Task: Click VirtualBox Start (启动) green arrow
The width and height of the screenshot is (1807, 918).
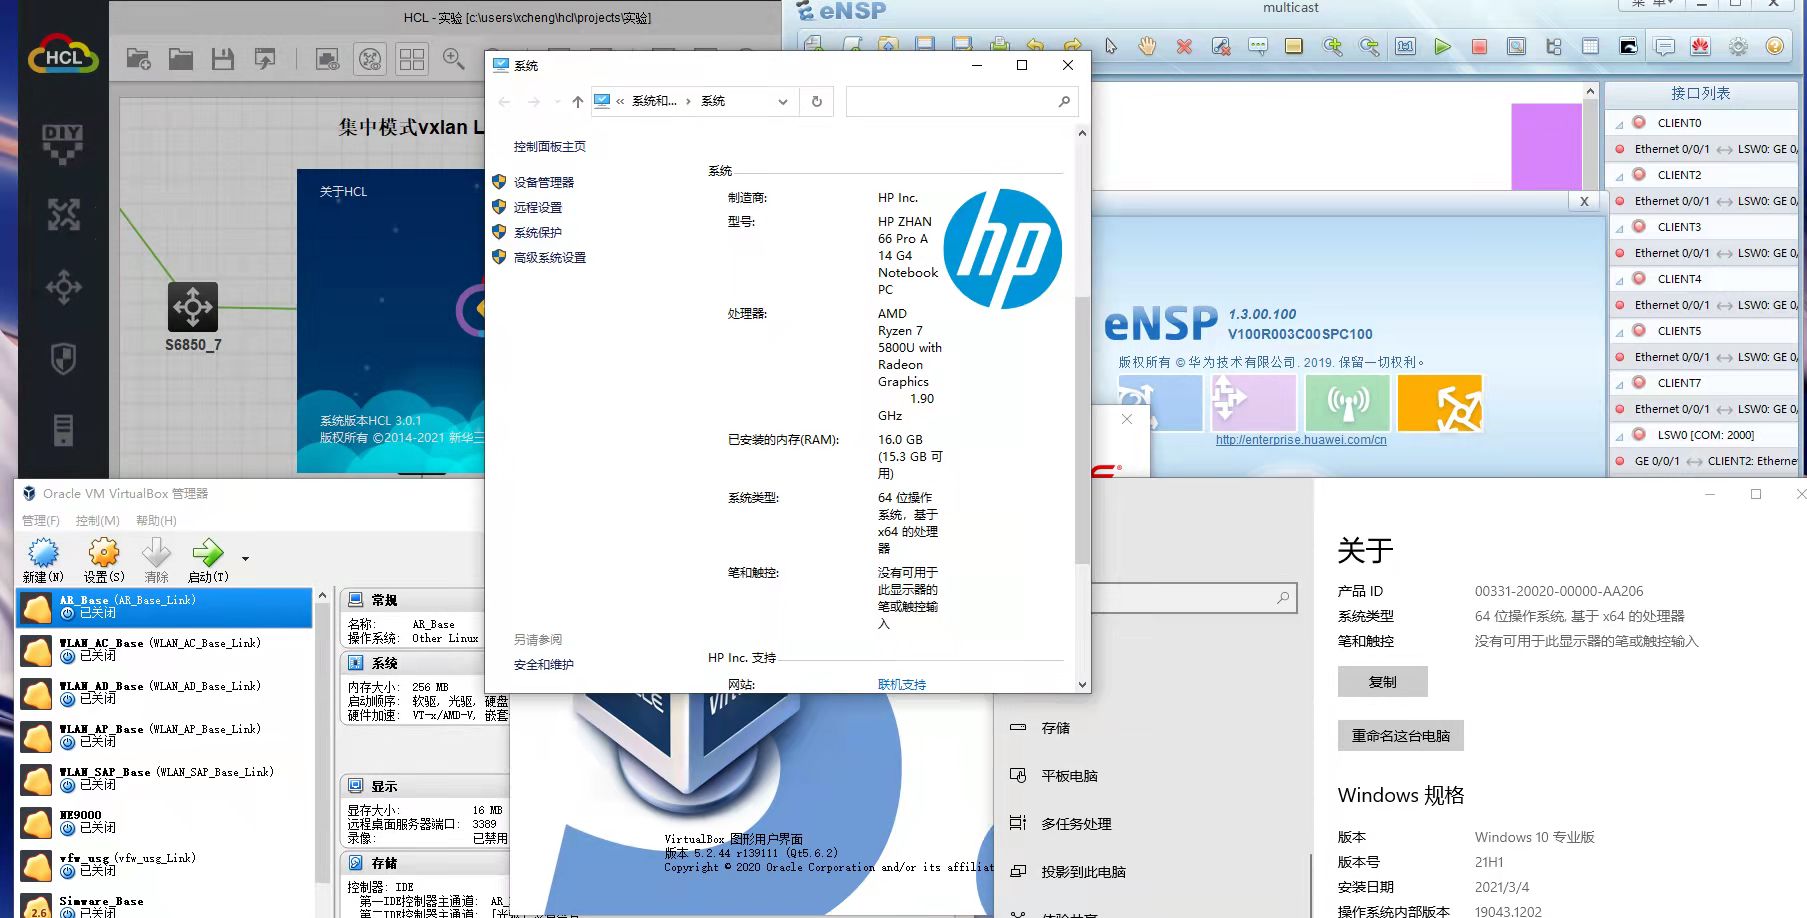Action: point(208,560)
